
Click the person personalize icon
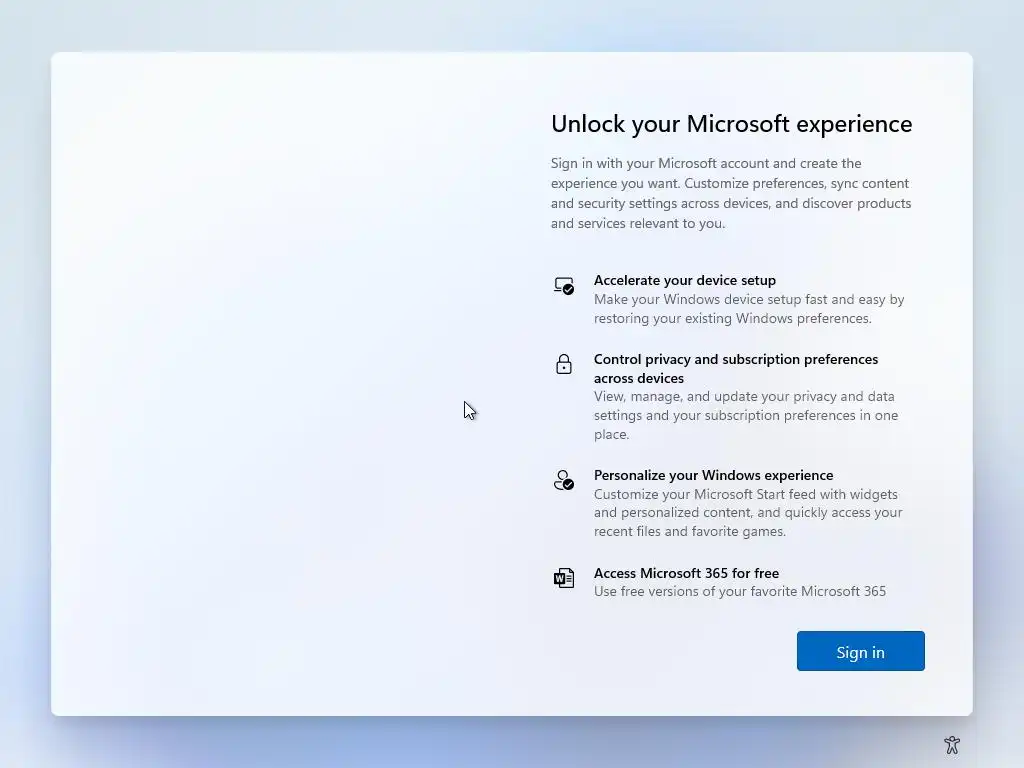point(564,480)
